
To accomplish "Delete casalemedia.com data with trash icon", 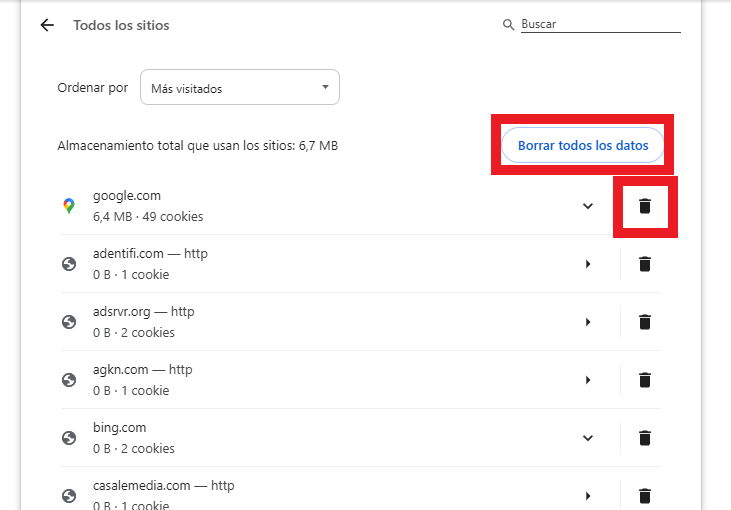I will [x=645, y=496].
